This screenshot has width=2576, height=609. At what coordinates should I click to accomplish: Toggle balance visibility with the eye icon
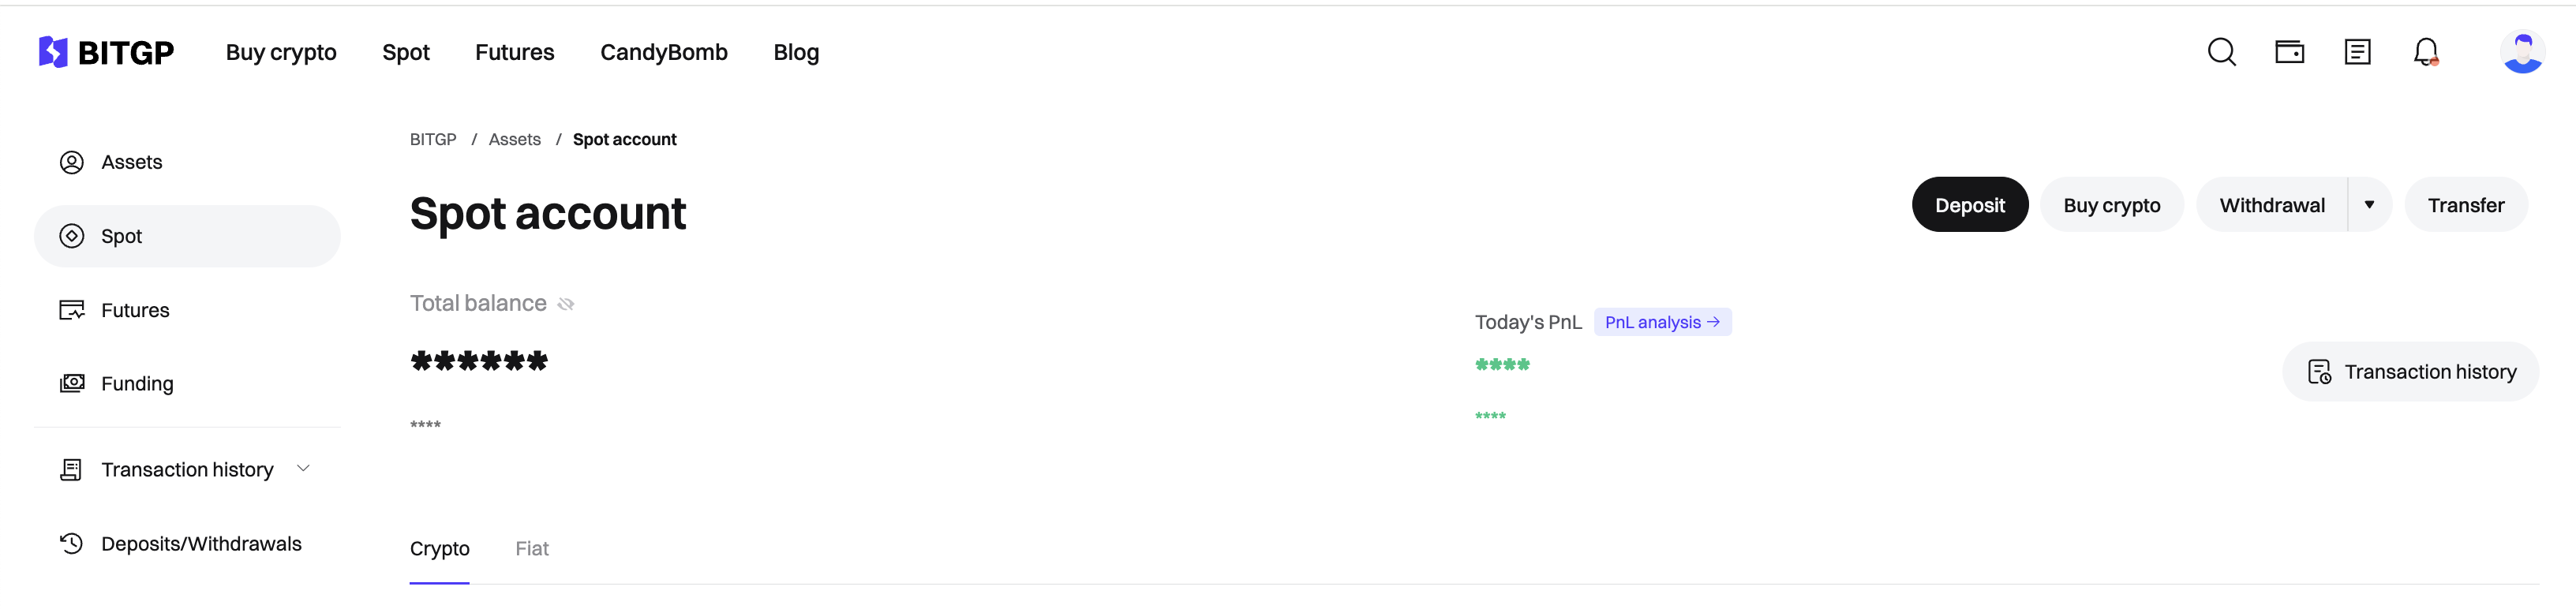click(x=565, y=302)
